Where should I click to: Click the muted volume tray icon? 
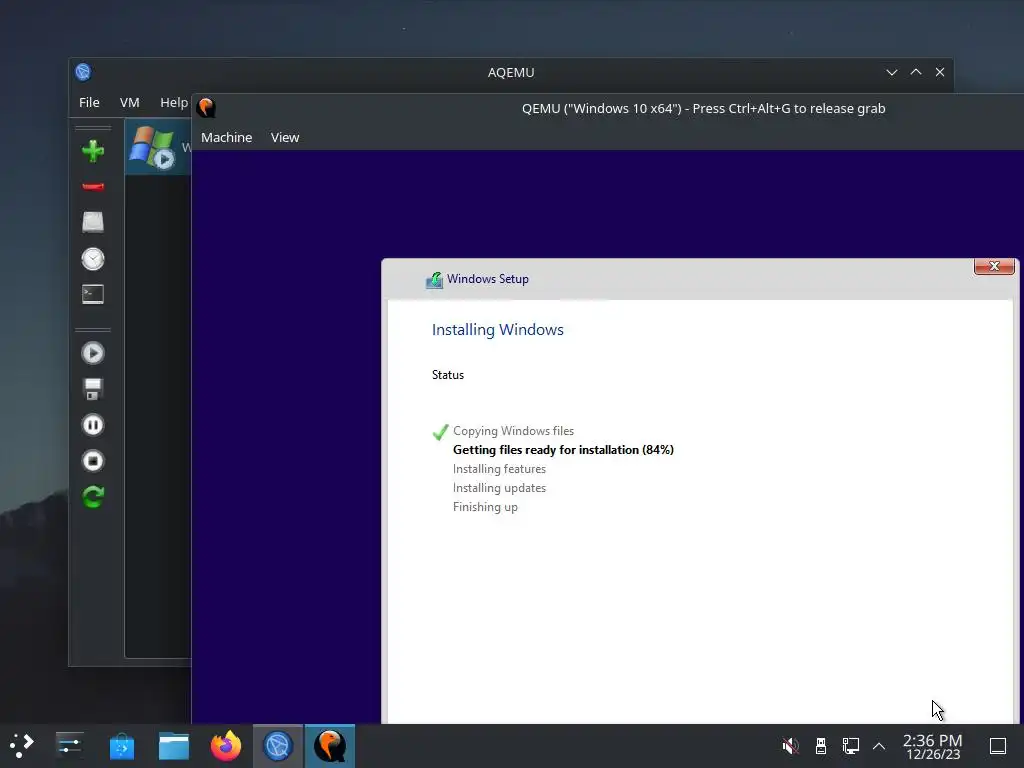pos(790,745)
